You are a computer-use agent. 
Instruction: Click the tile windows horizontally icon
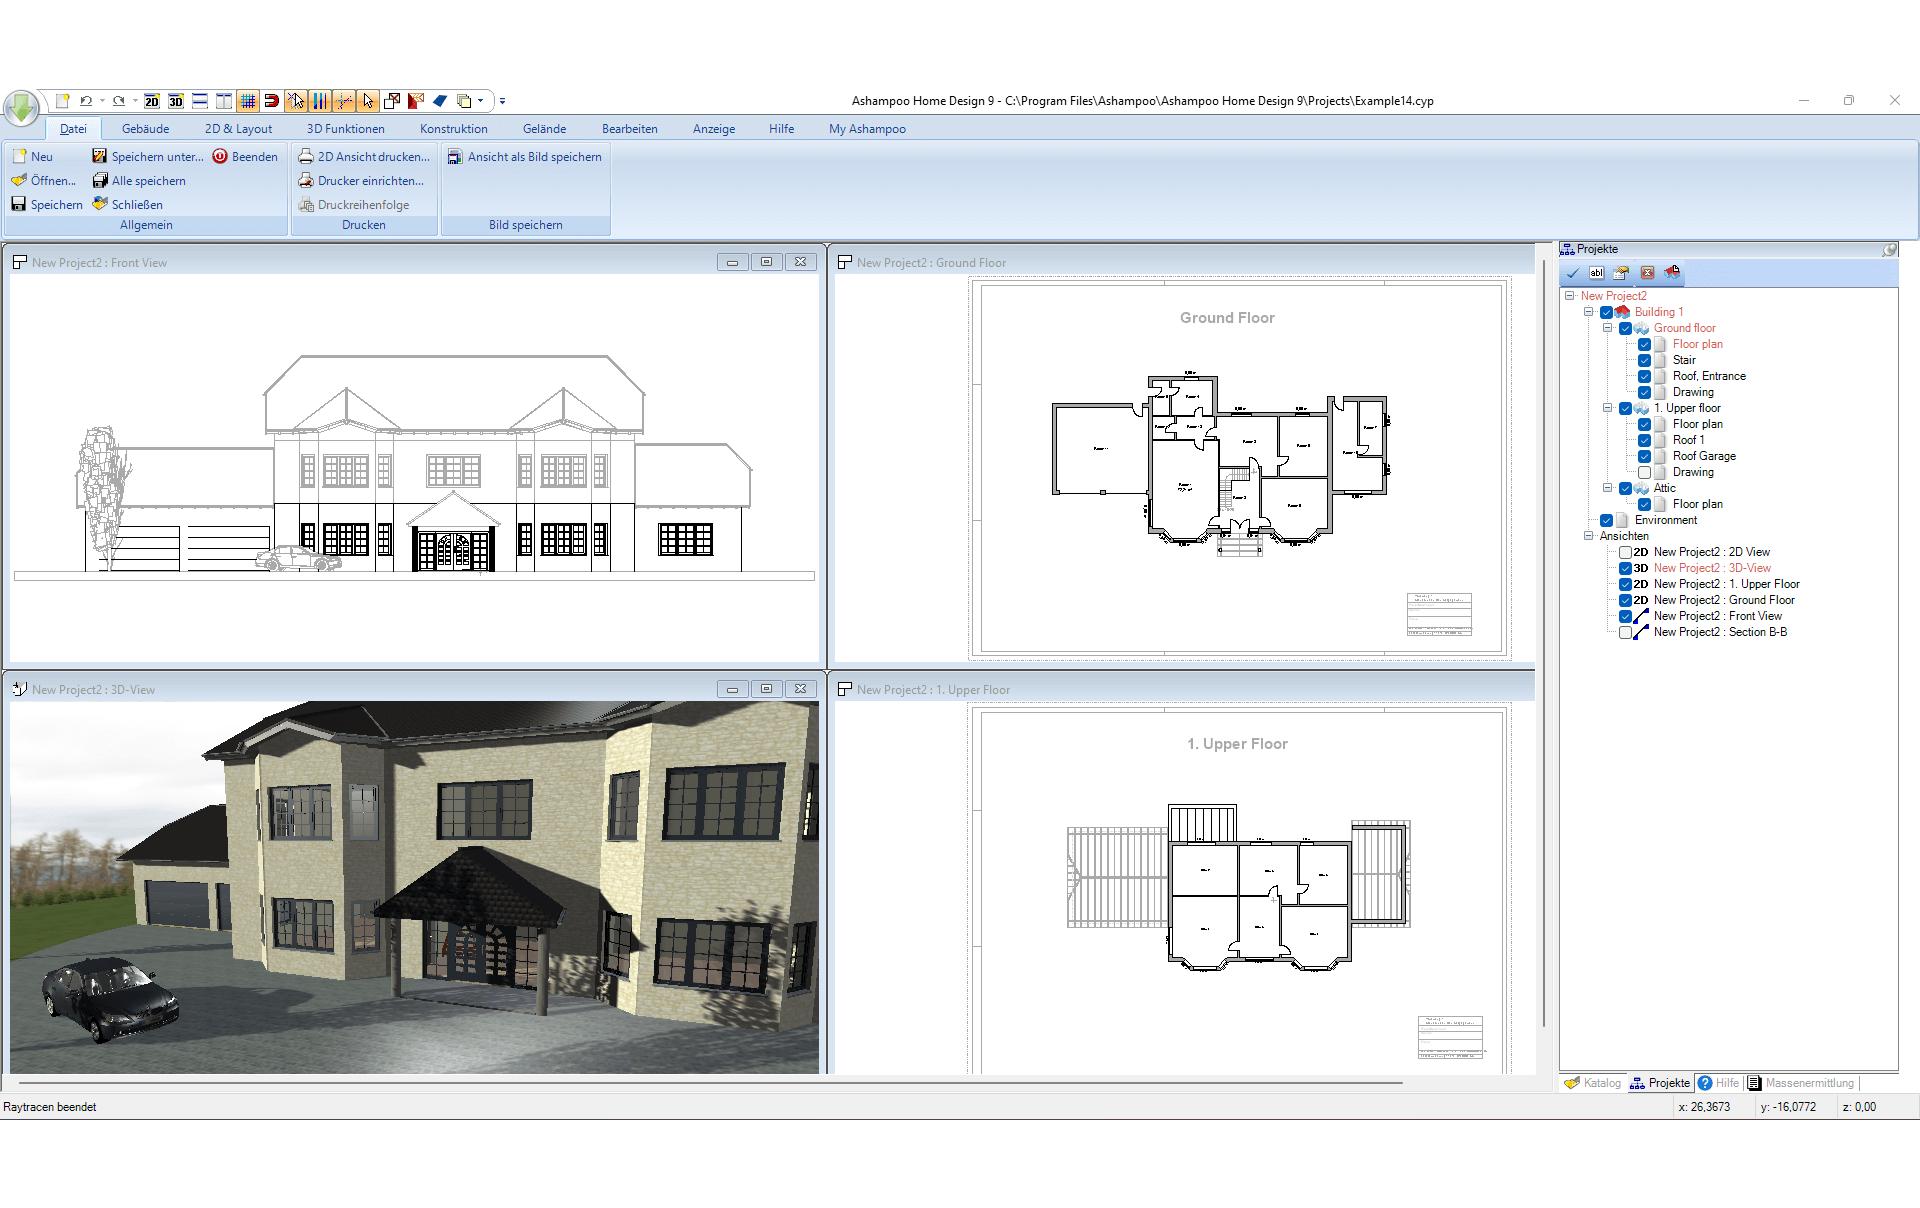tap(200, 101)
